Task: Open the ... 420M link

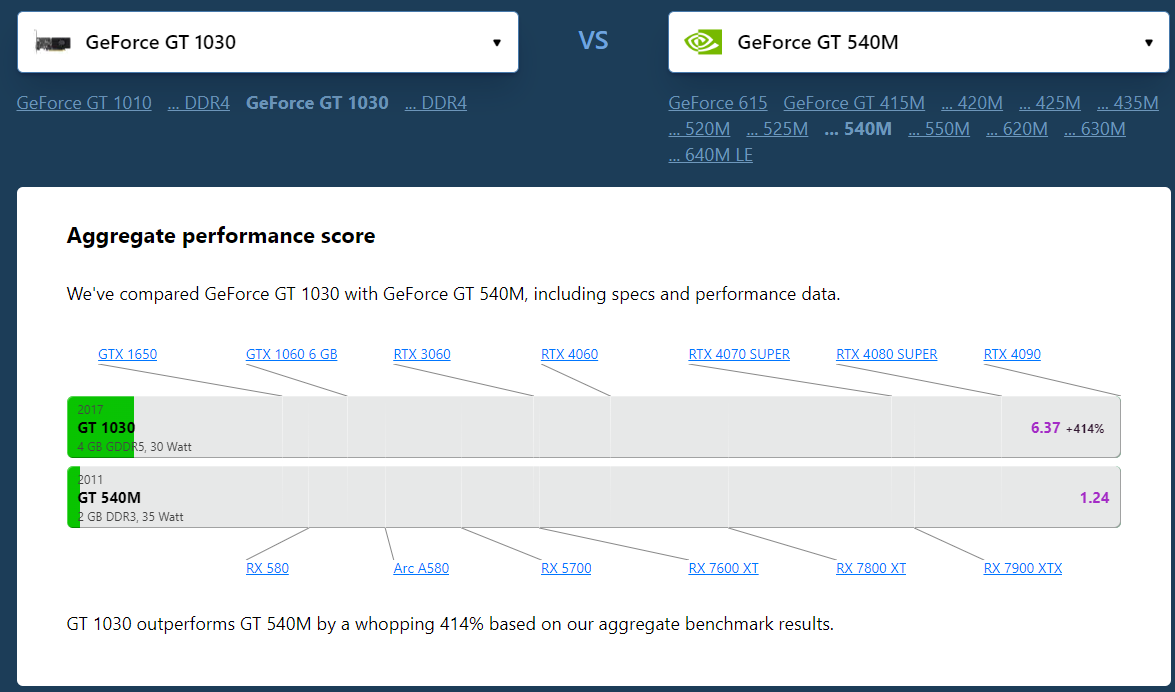Action: click(972, 103)
